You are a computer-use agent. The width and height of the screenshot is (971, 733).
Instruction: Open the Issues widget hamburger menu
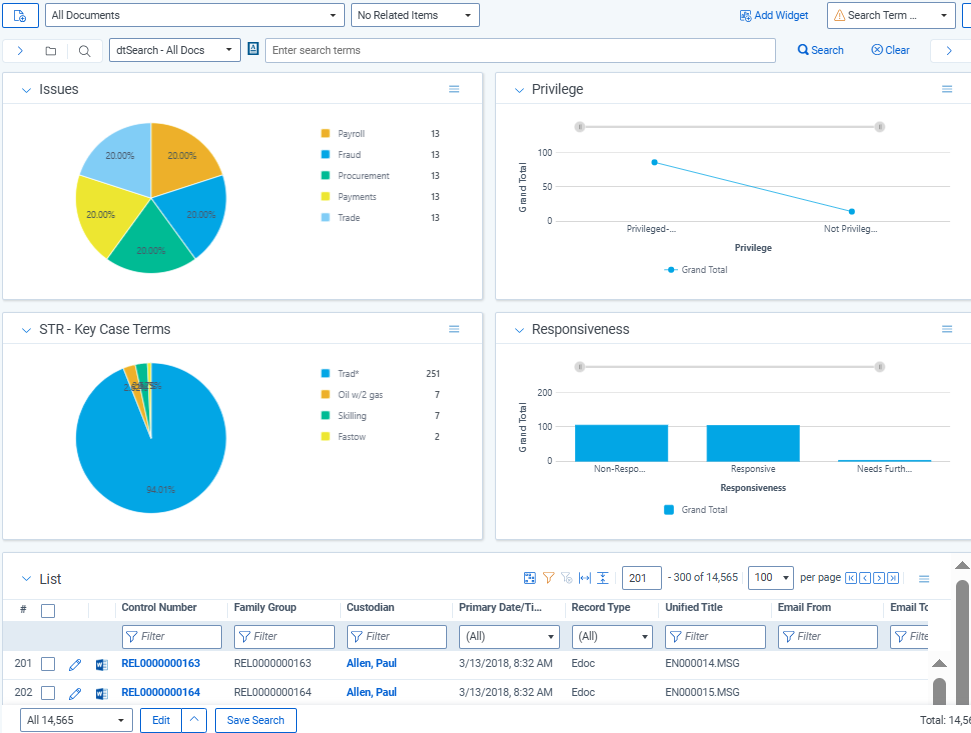coord(454,89)
